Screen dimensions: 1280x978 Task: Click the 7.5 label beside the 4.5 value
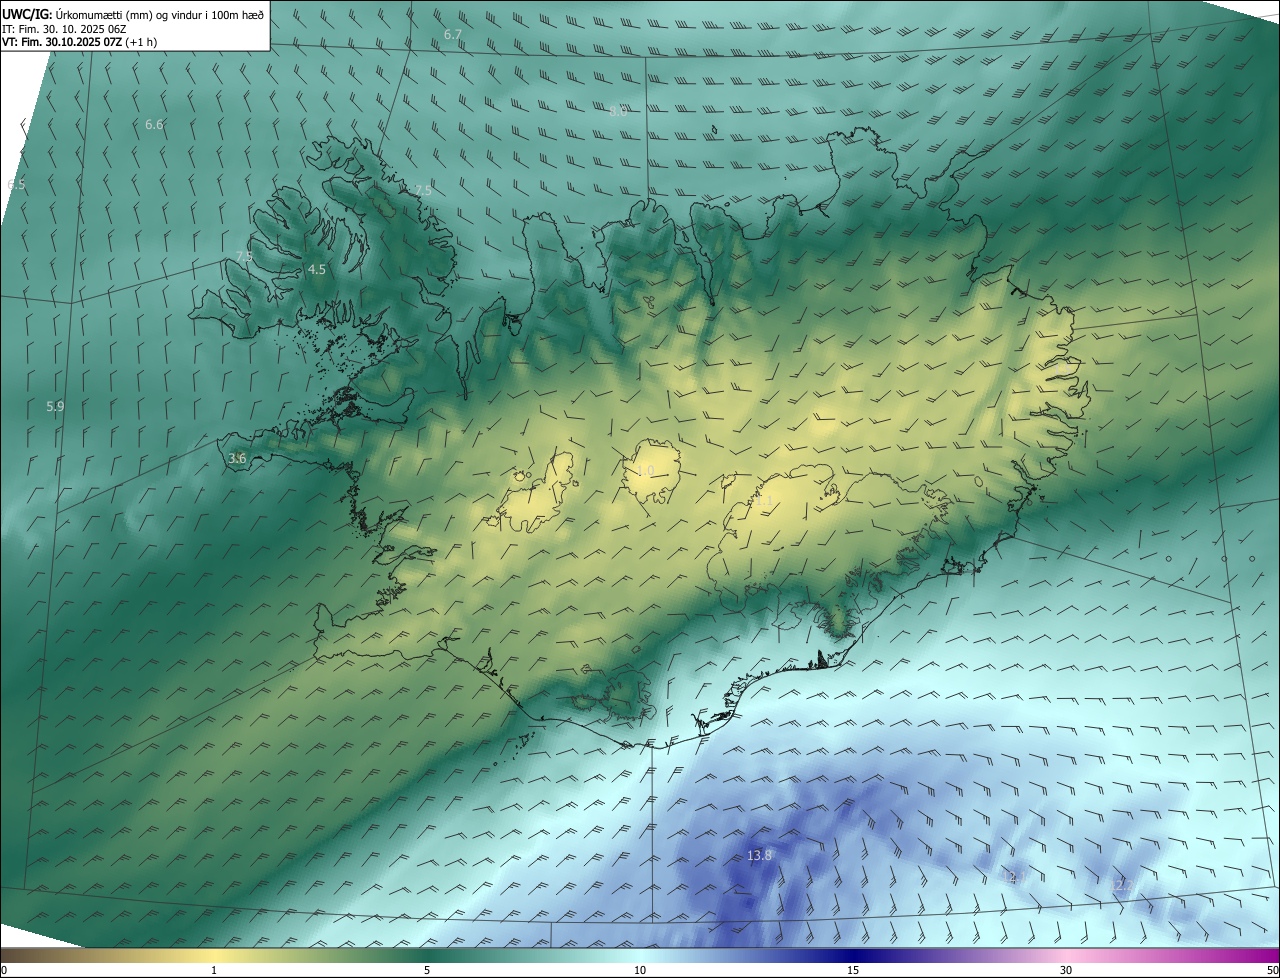245,257
